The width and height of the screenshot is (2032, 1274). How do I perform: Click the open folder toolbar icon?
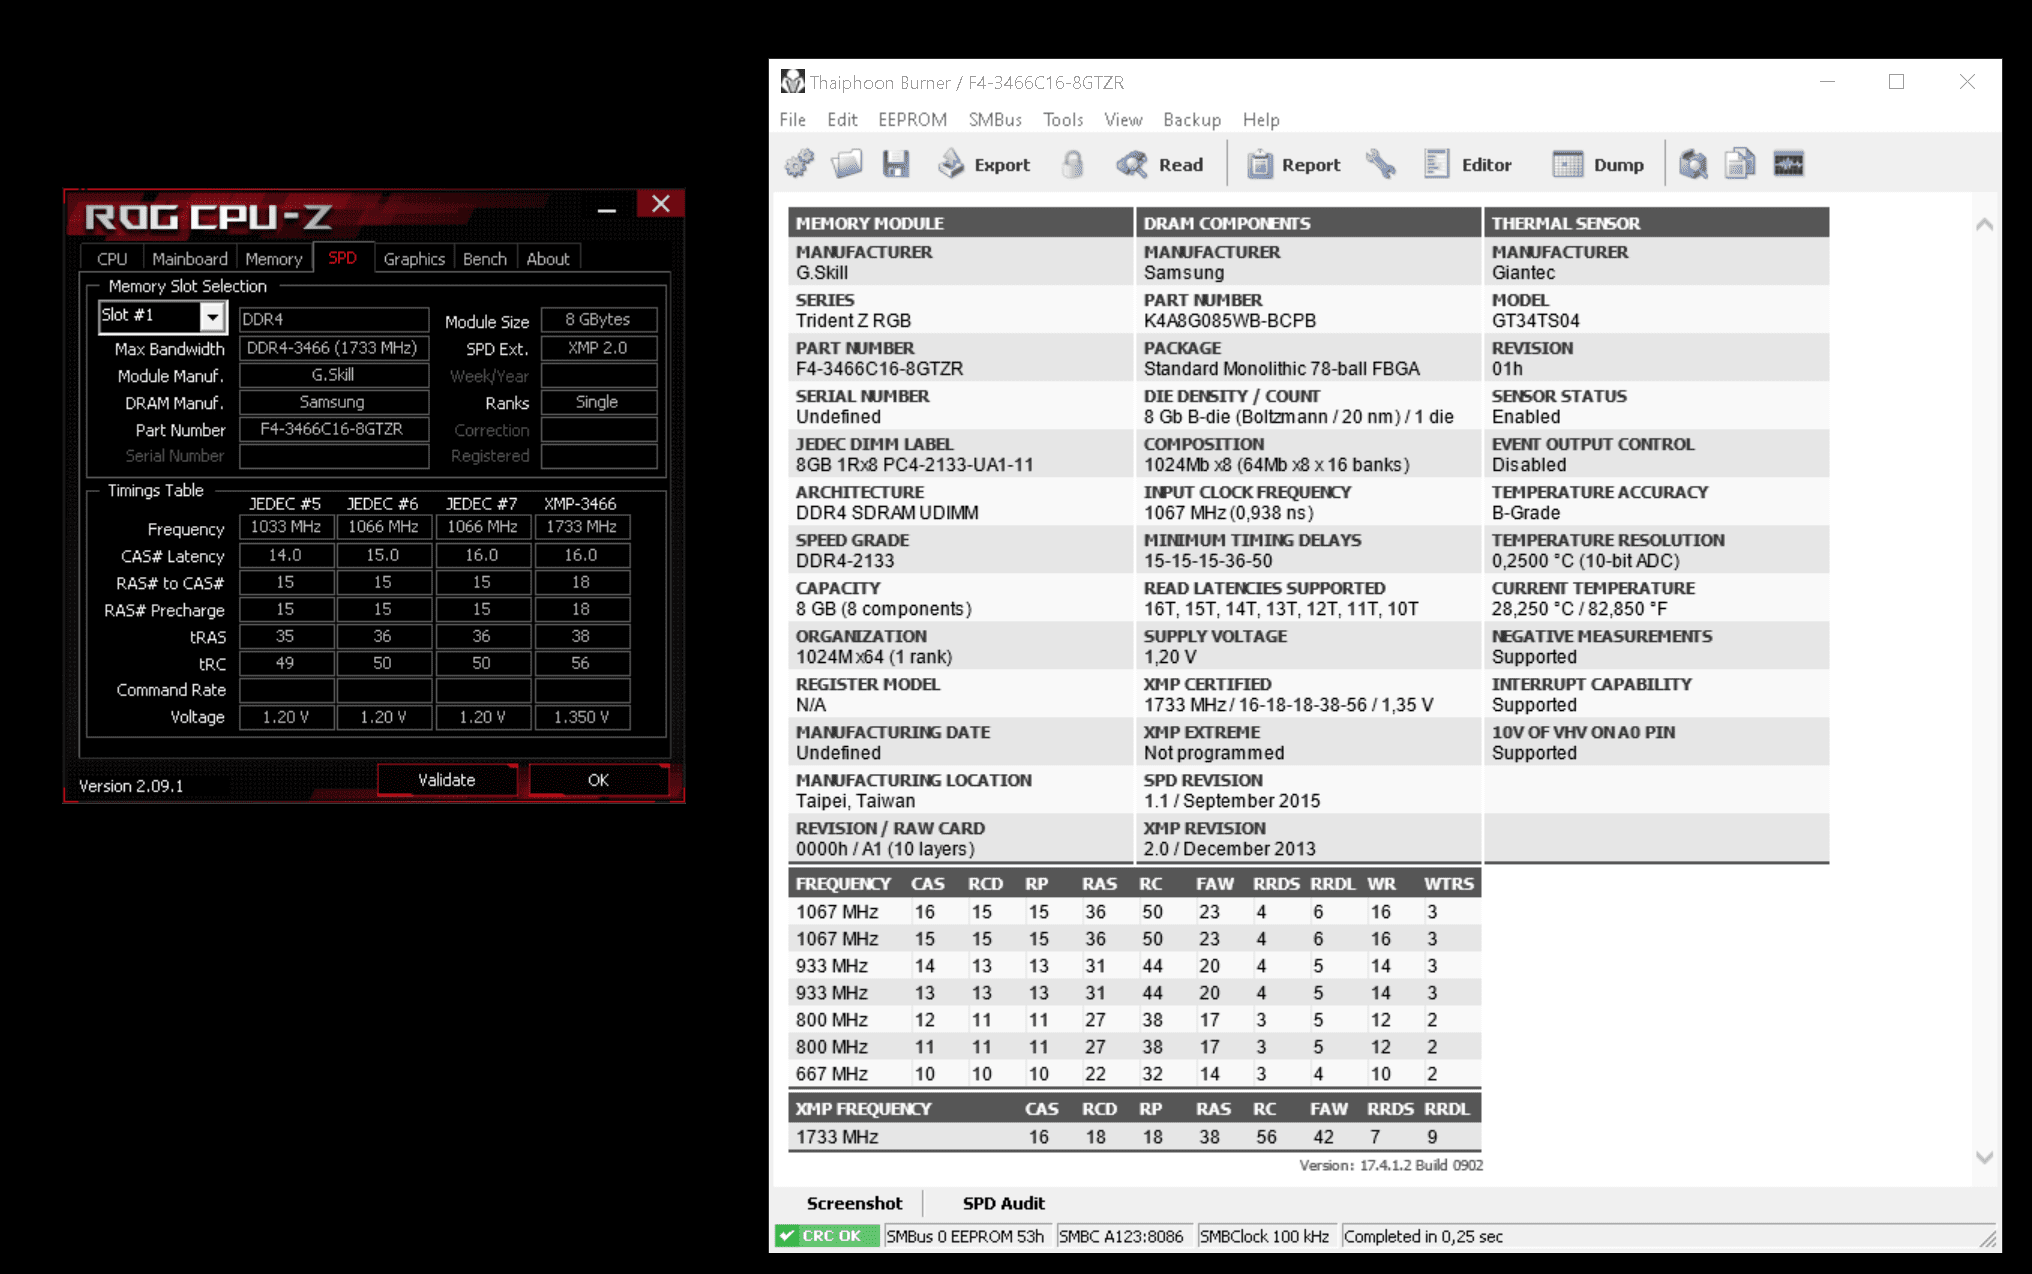coord(847,164)
